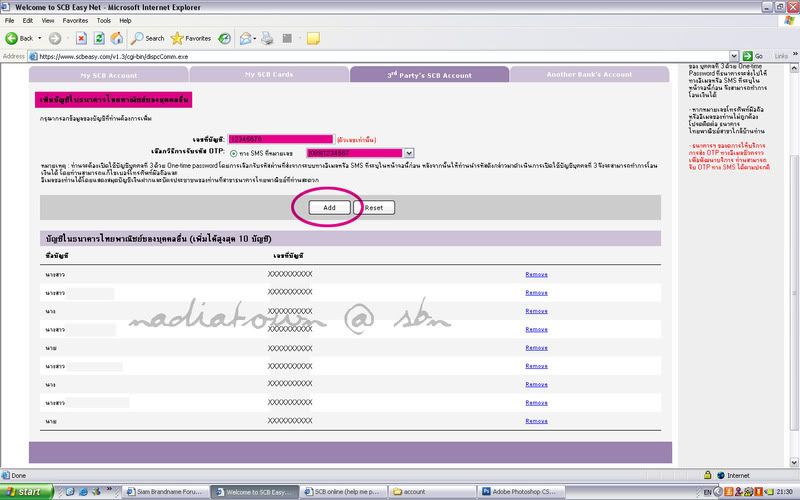Expand hidden tray icons arrow
800x500 pixels.
click(x=718, y=492)
